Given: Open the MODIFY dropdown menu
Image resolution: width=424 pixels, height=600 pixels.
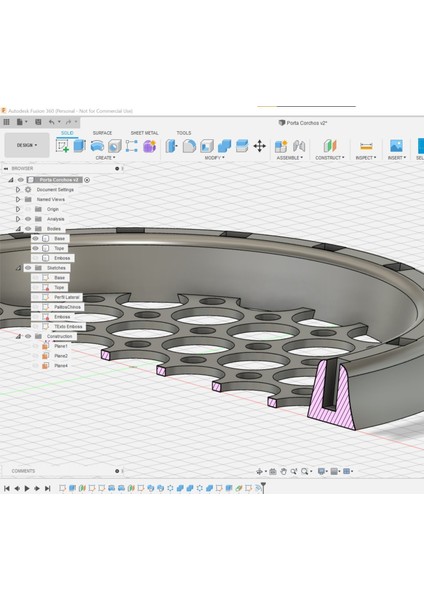Looking at the screenshot, I should tap(214, 158).
